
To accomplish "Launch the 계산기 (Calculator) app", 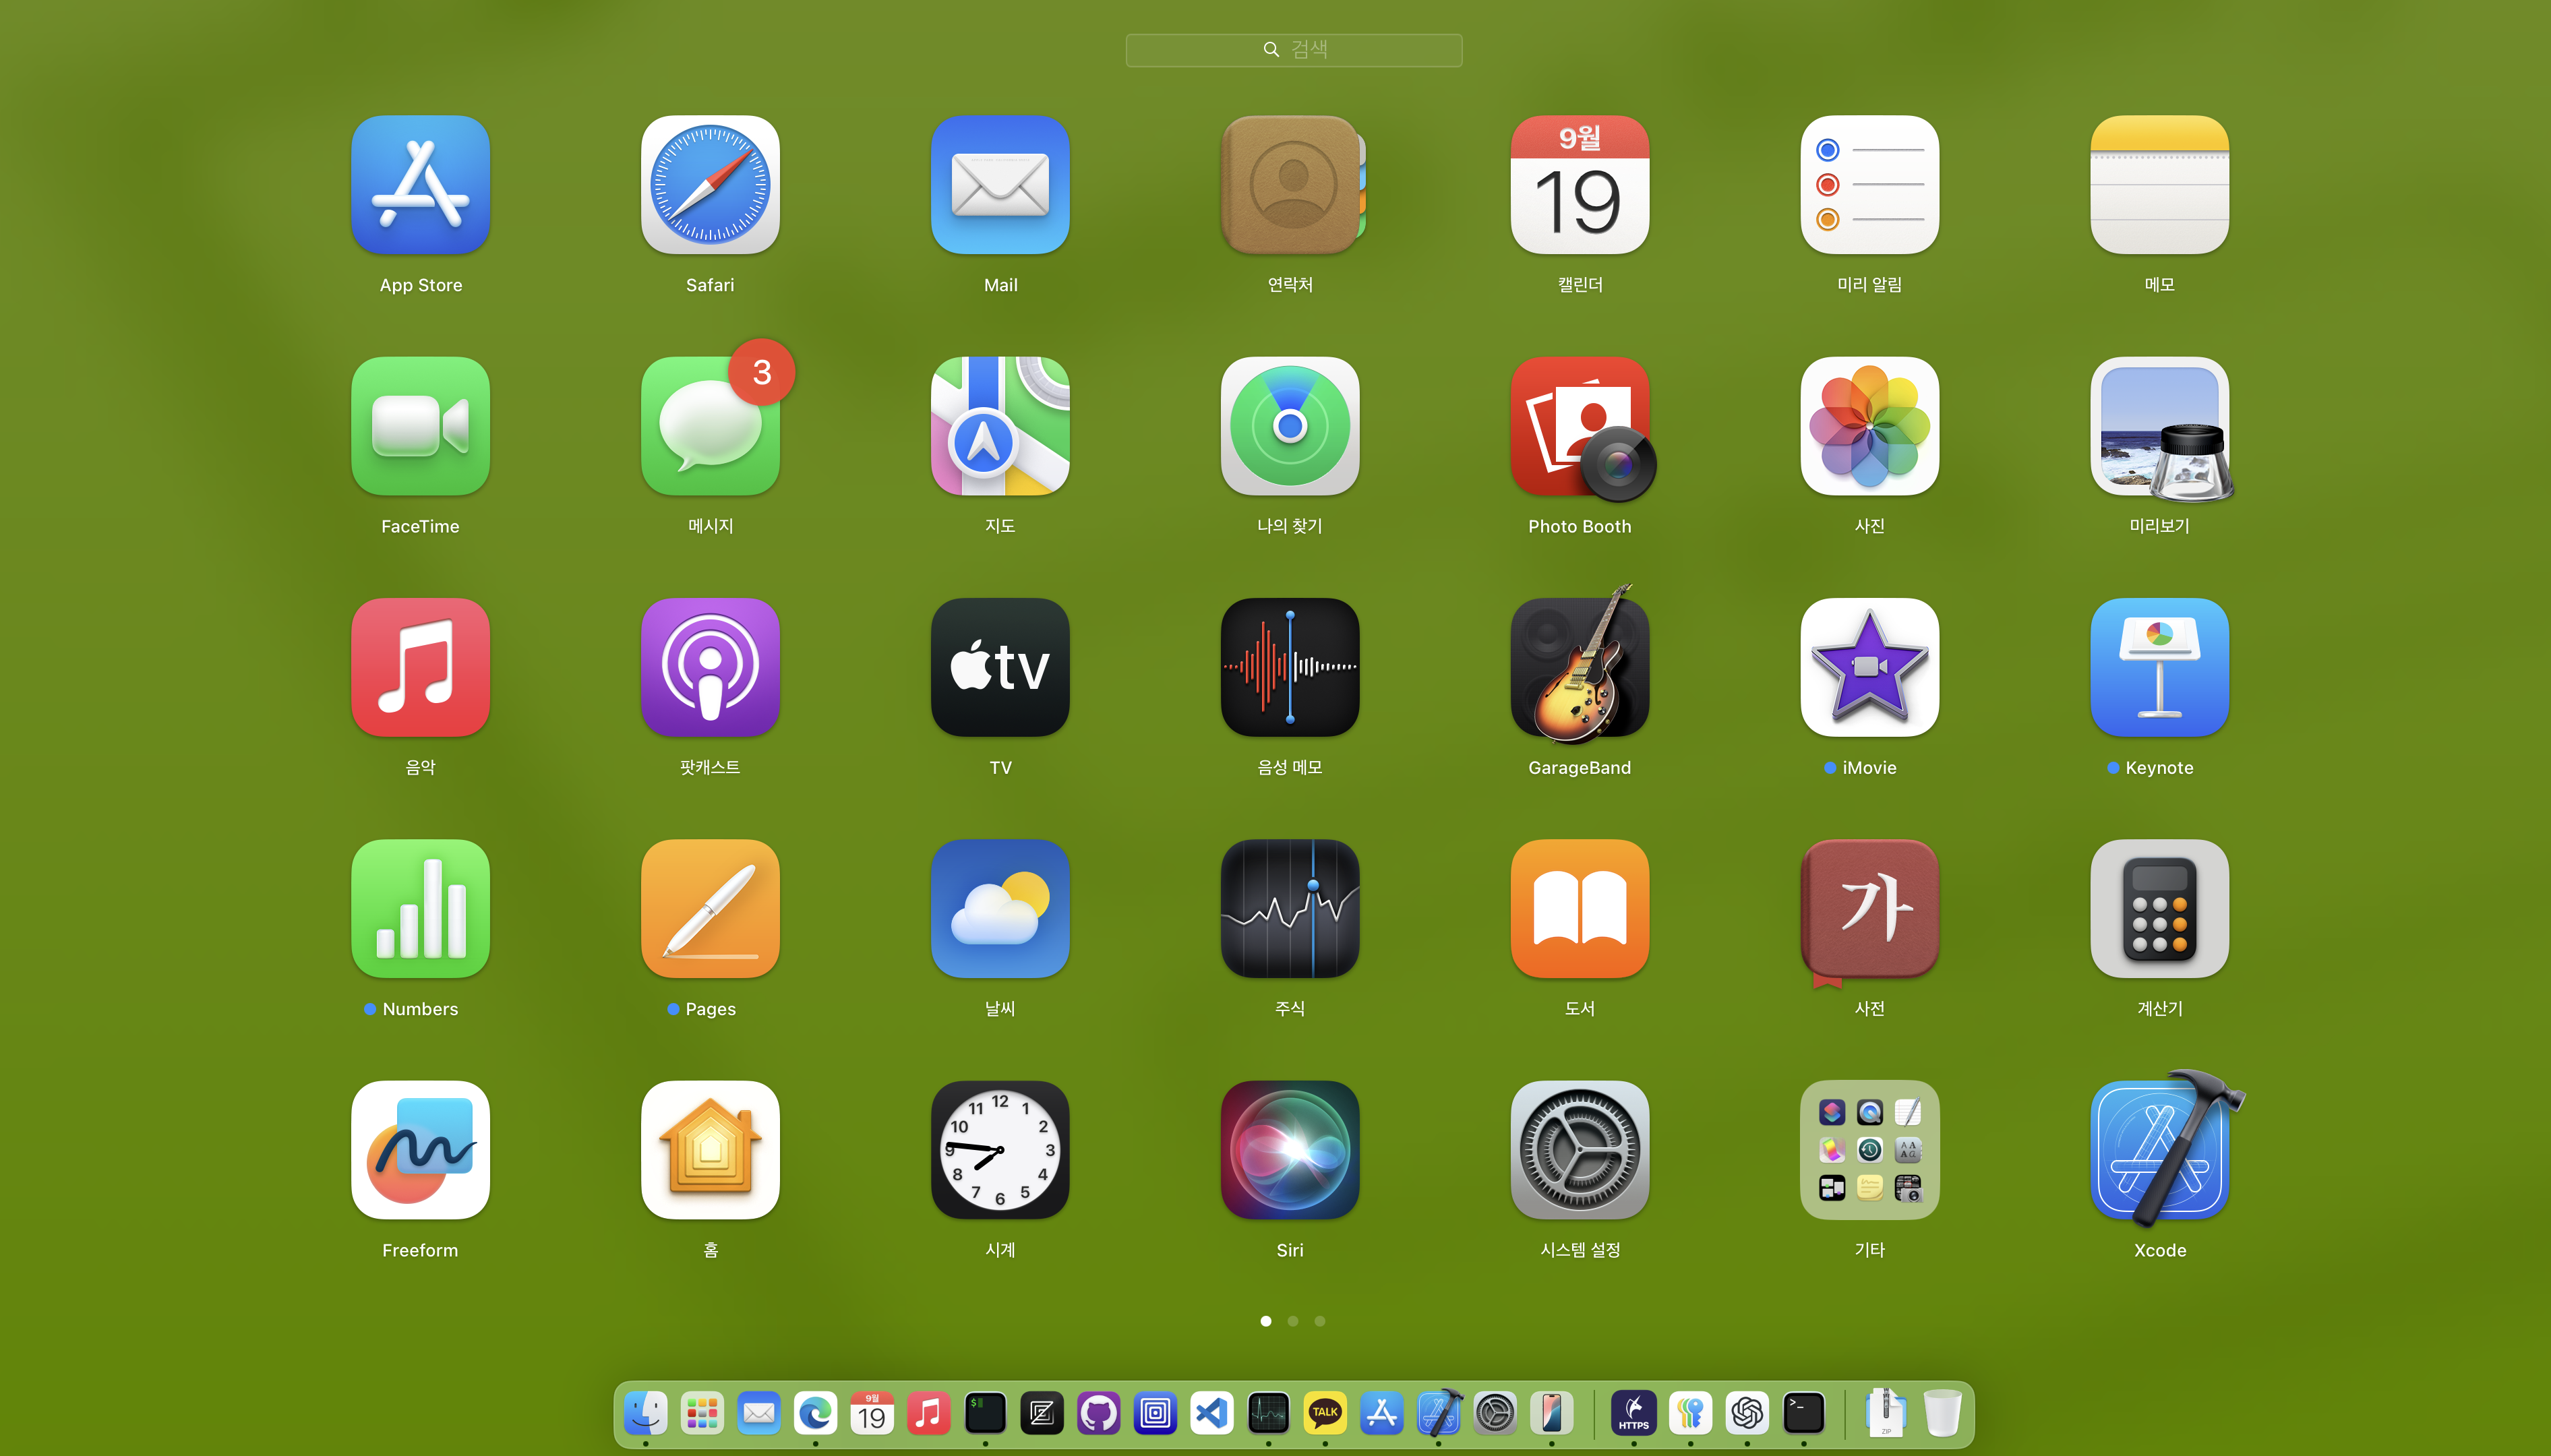I will (2159, 909).
